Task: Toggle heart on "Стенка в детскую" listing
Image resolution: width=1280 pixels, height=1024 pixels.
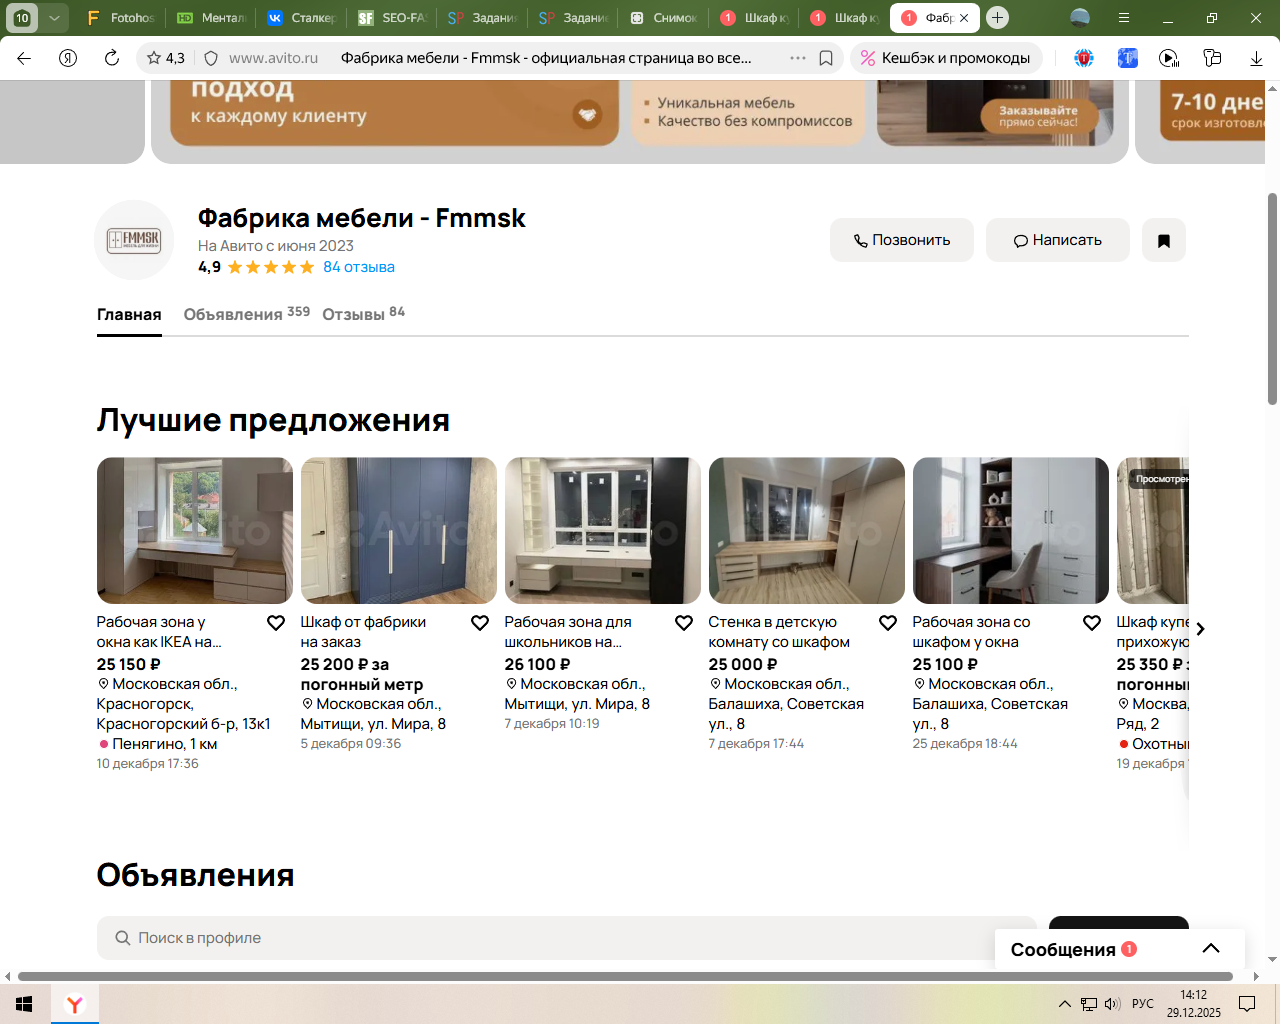Action: [x=888, y=623]
